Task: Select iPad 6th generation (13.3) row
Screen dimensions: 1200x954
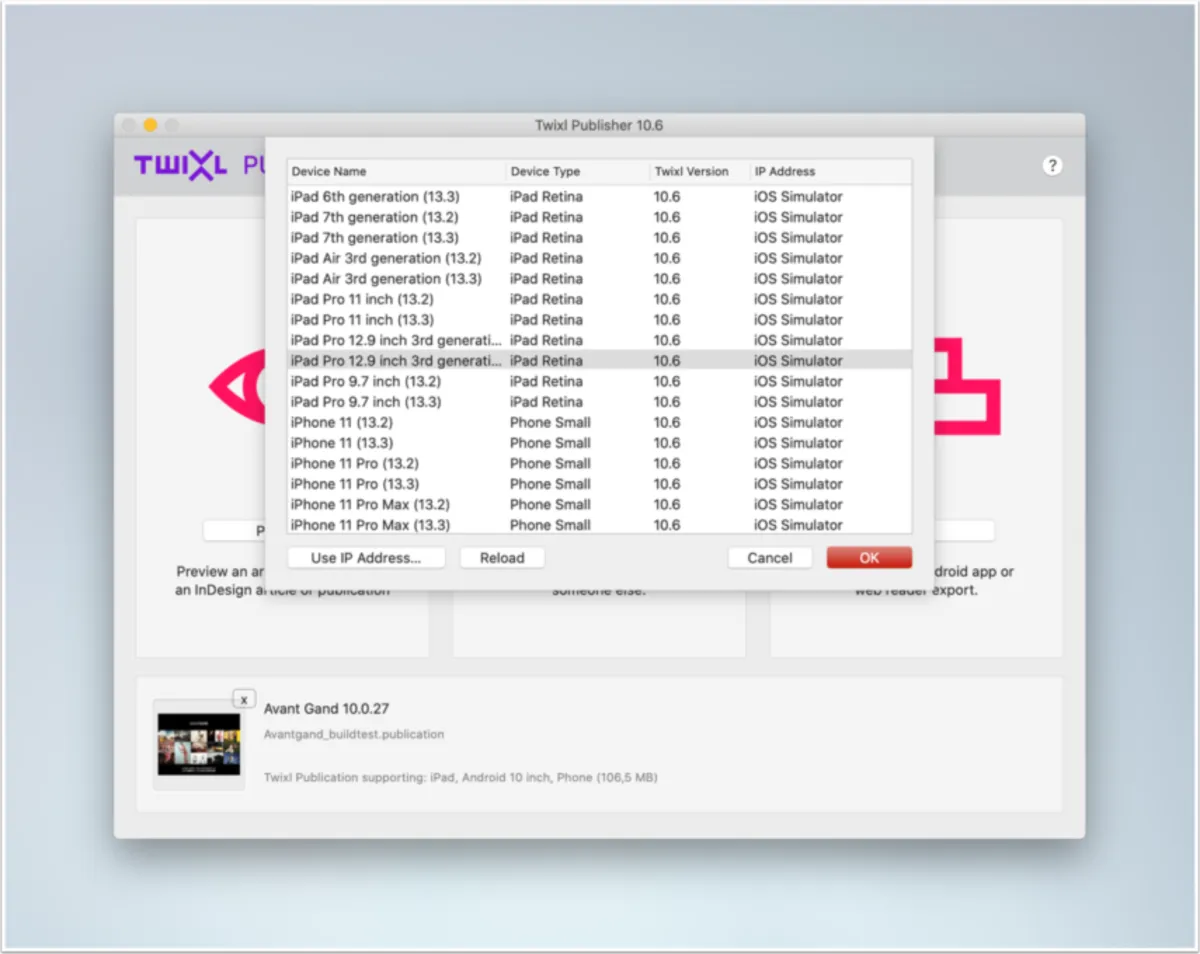Action: [599, 197]
